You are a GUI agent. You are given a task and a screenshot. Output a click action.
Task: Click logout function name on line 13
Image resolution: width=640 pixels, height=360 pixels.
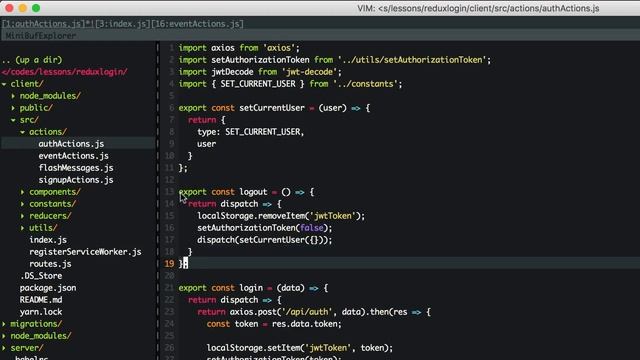click(x=253, y=192)
